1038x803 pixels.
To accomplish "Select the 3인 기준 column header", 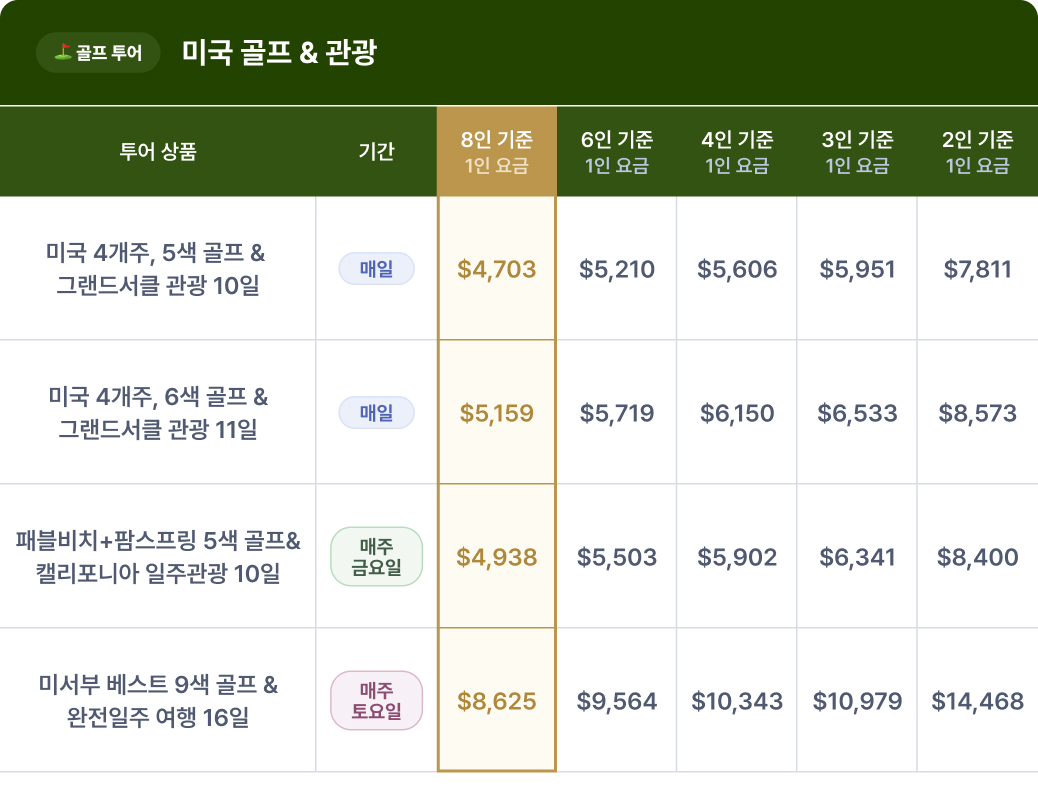I will 857,152.
